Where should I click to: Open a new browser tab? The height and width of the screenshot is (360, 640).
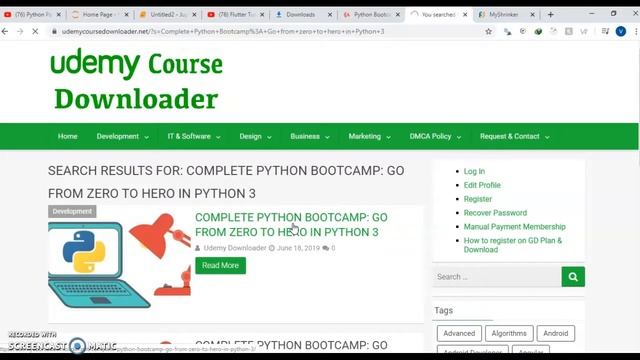coord(550,15)
